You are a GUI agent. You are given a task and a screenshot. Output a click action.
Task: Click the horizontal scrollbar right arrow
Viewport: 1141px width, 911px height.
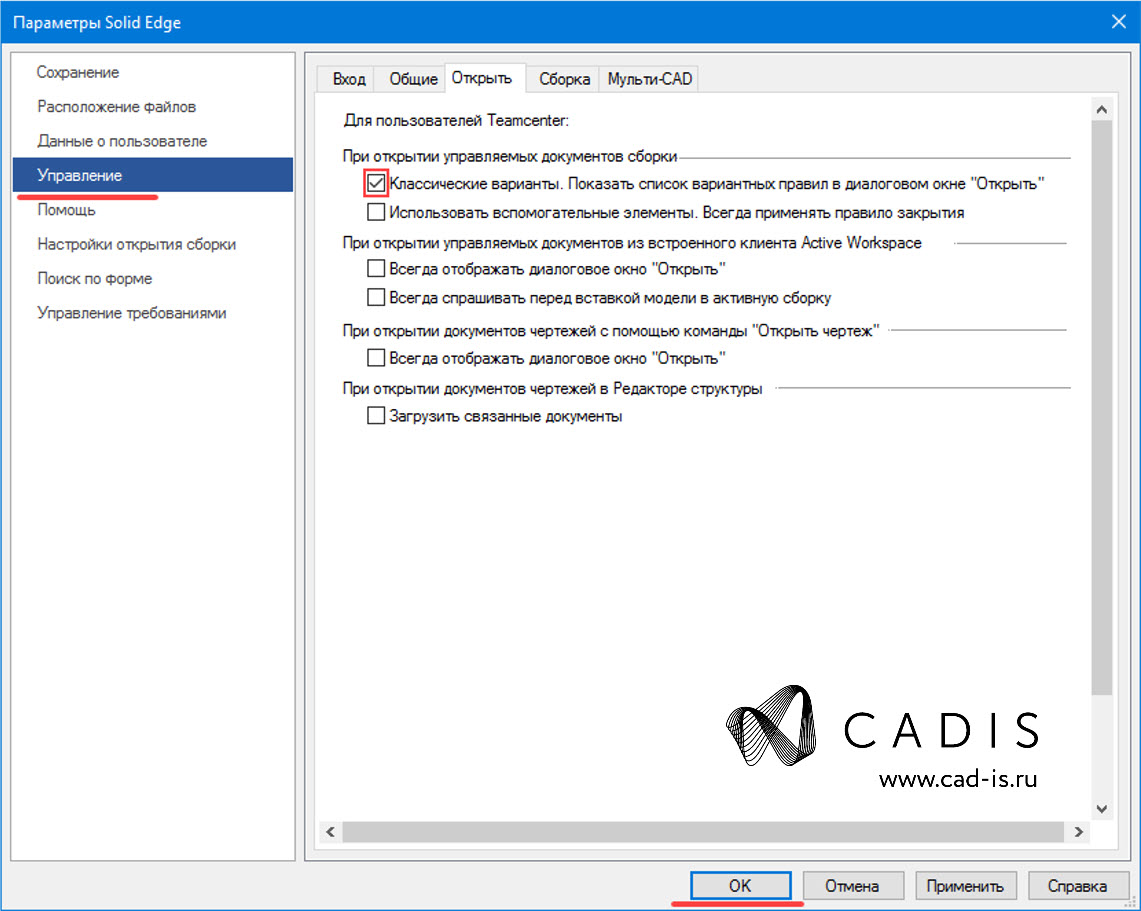1078,831
